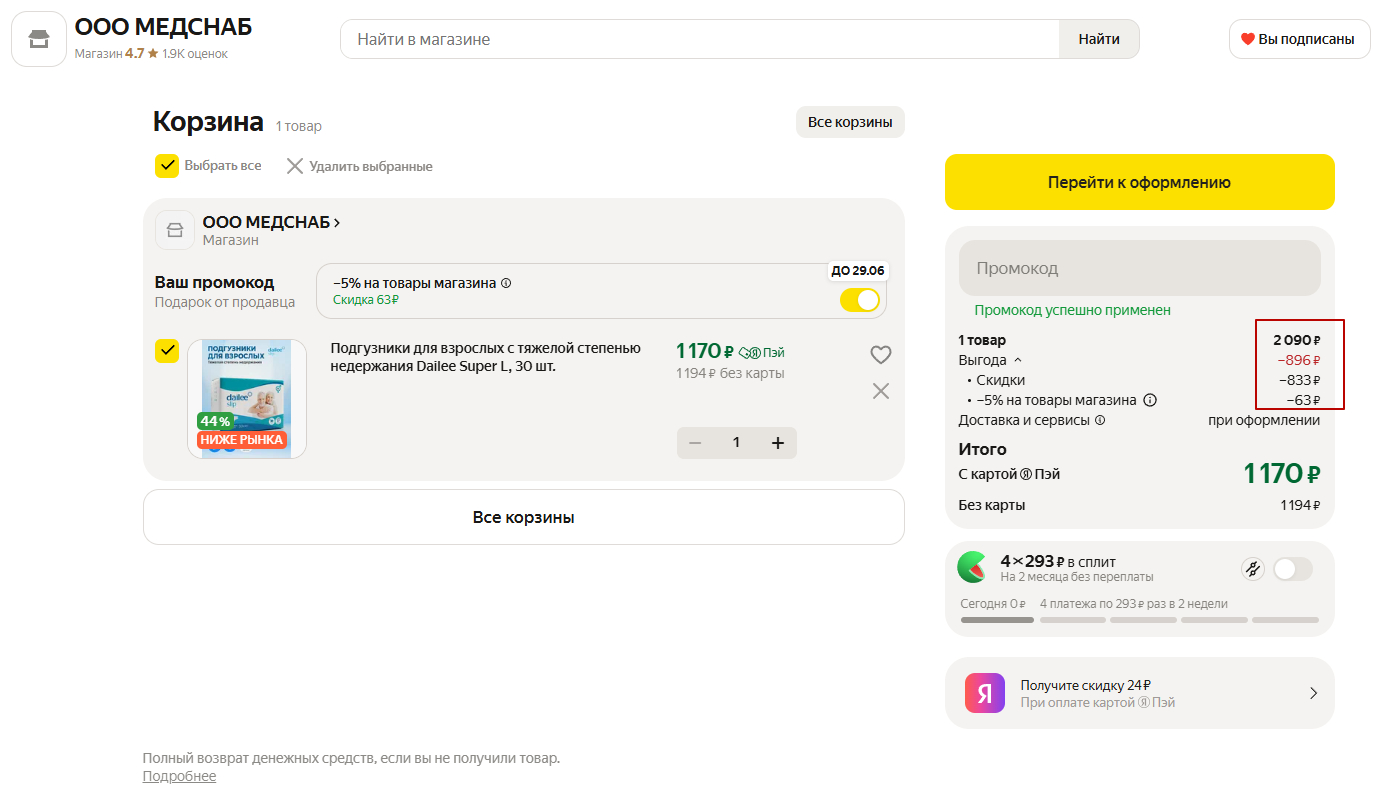
Task: Remove the Dailee diapers item with X
Action: point(880,391)
